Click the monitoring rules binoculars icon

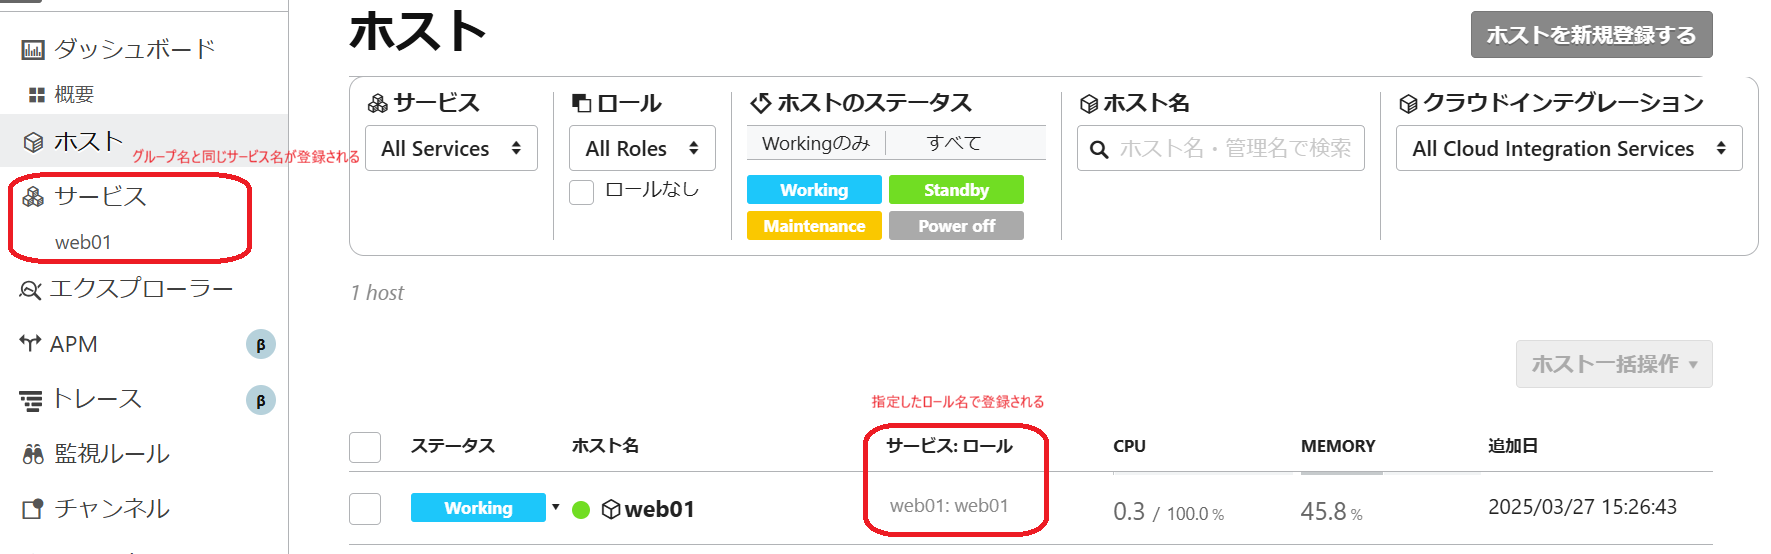coord(33,455)
